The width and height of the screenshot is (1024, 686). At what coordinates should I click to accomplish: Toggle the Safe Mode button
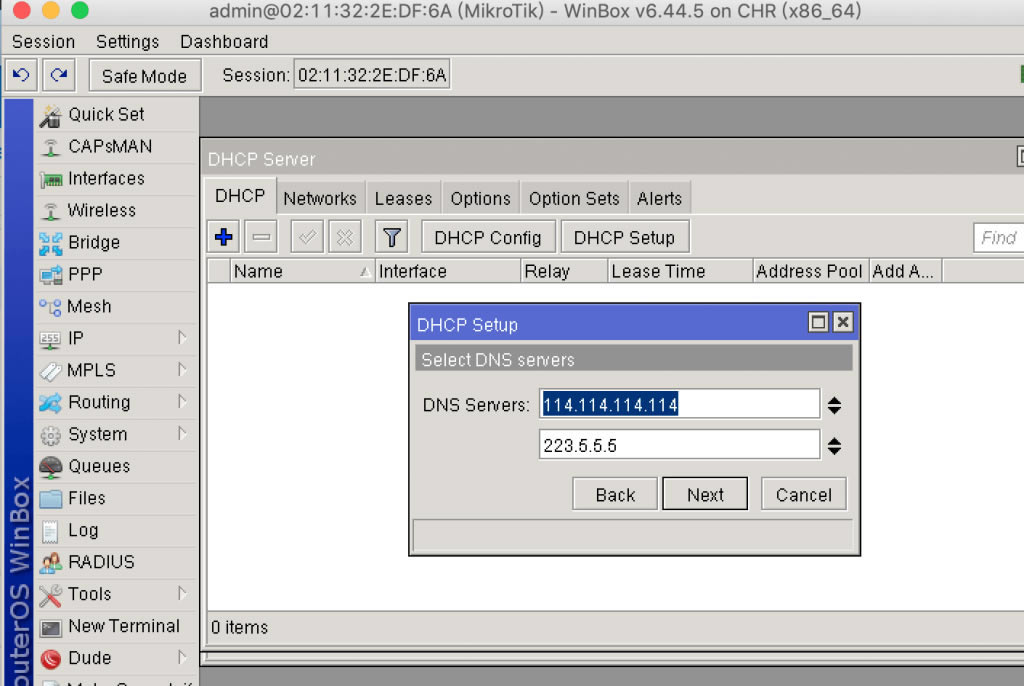point(144,76)
